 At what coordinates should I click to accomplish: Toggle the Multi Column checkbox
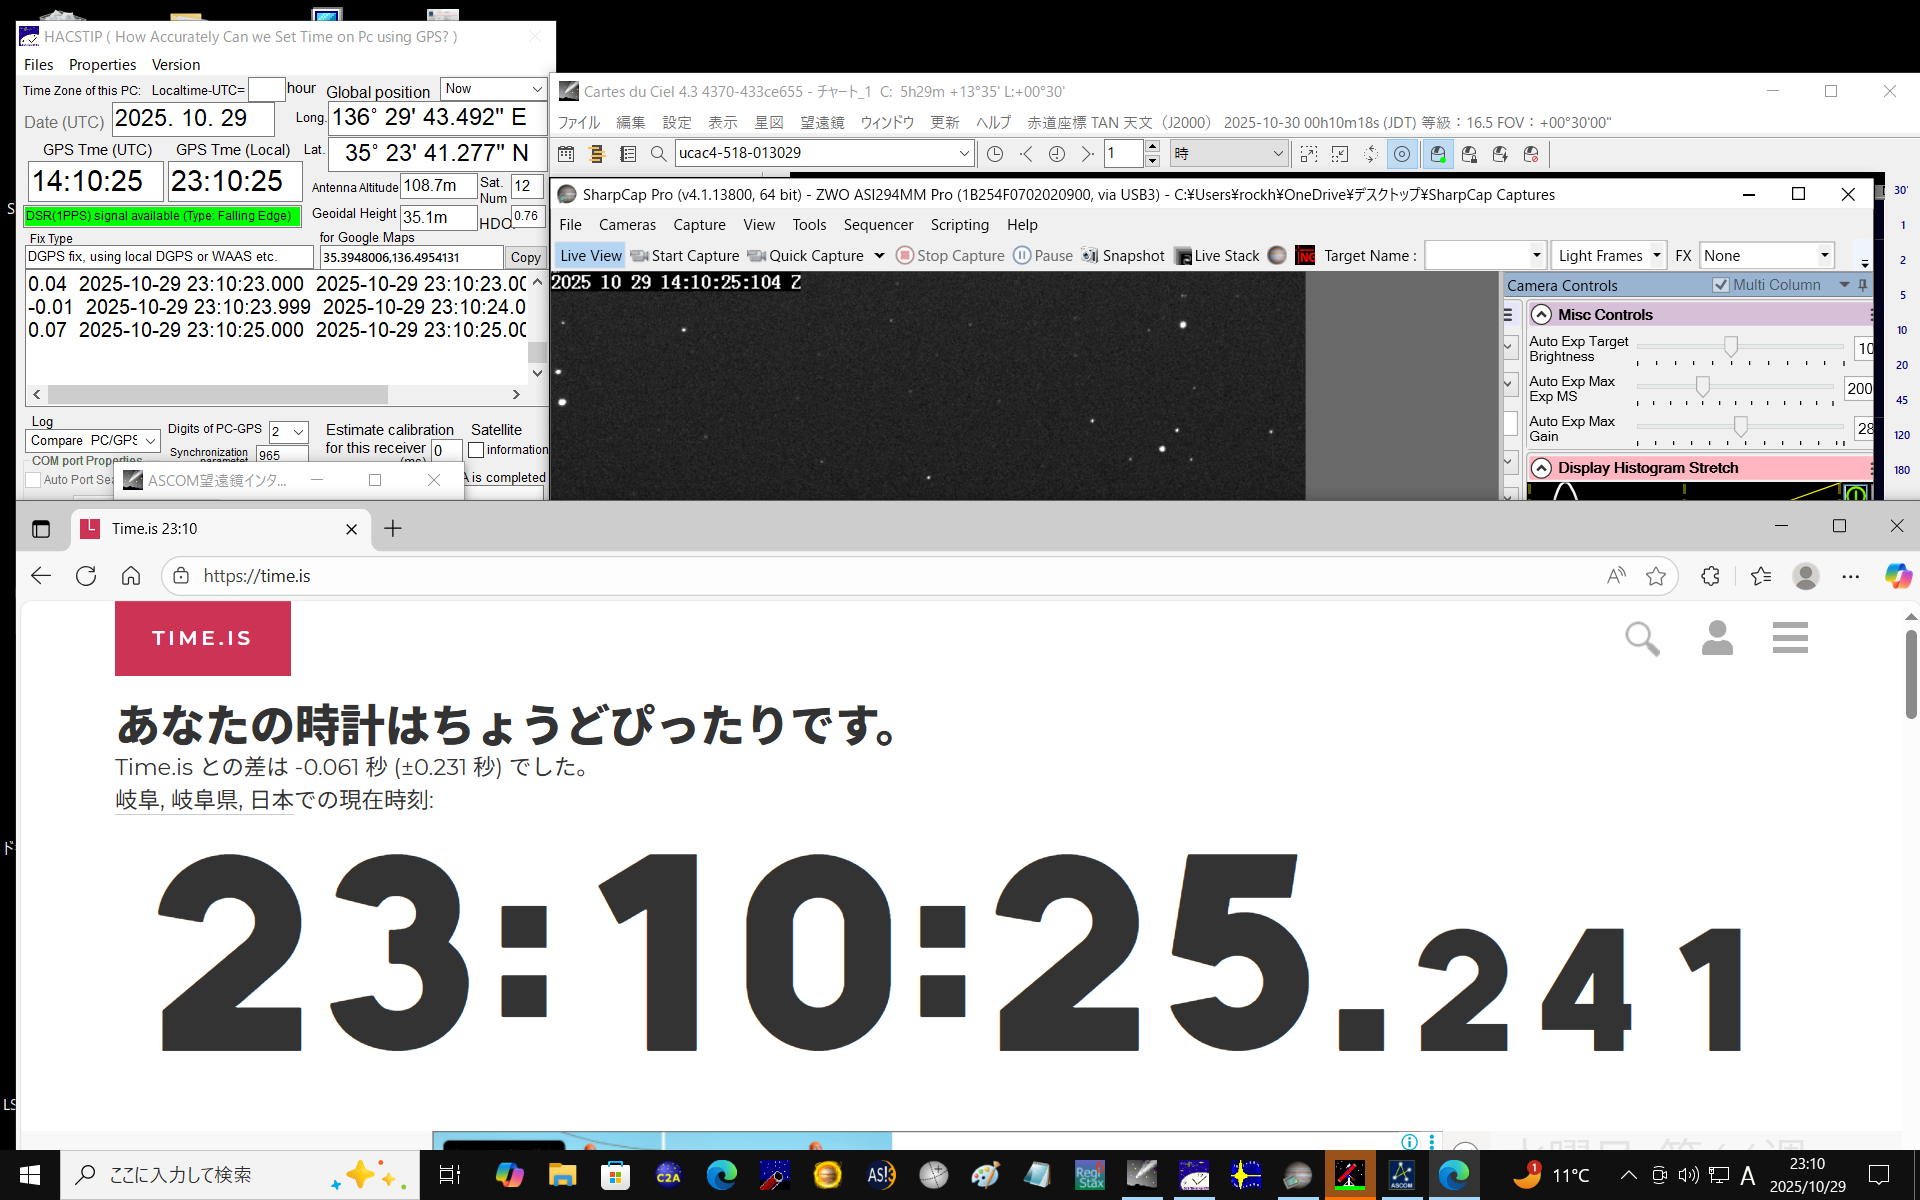(1721, 285)
